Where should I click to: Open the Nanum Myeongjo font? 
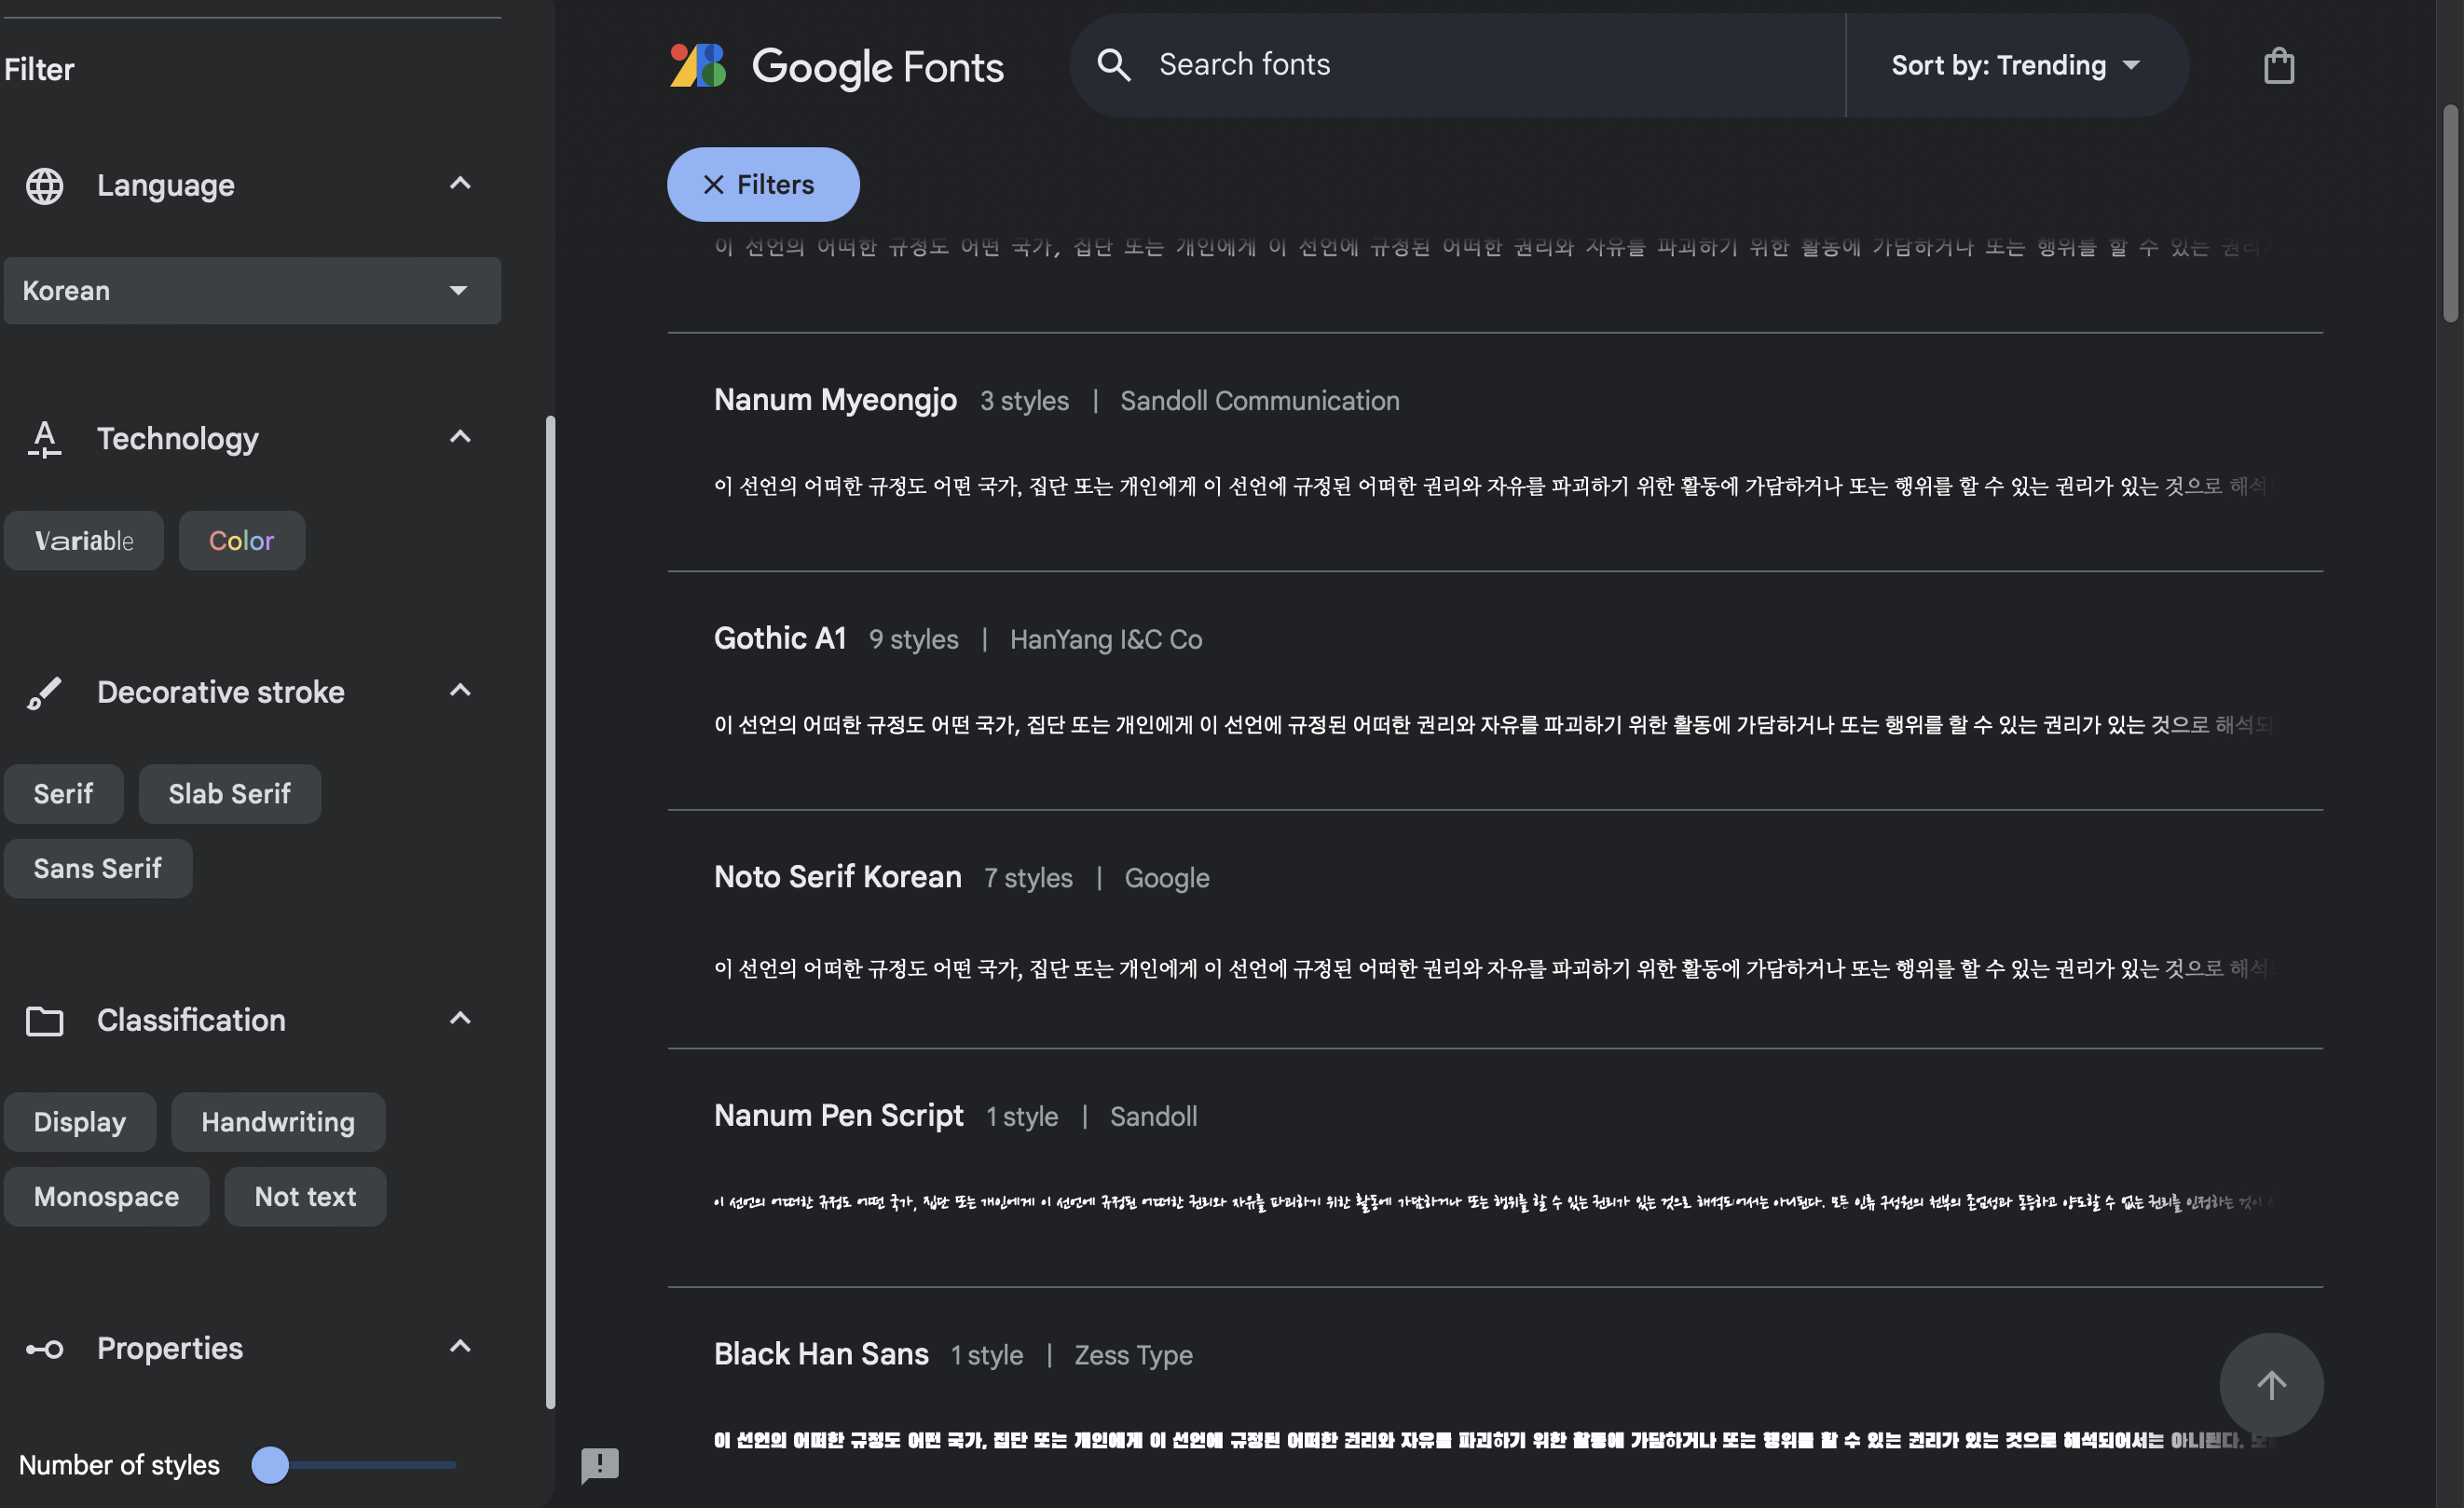click(x=835, y=400)
